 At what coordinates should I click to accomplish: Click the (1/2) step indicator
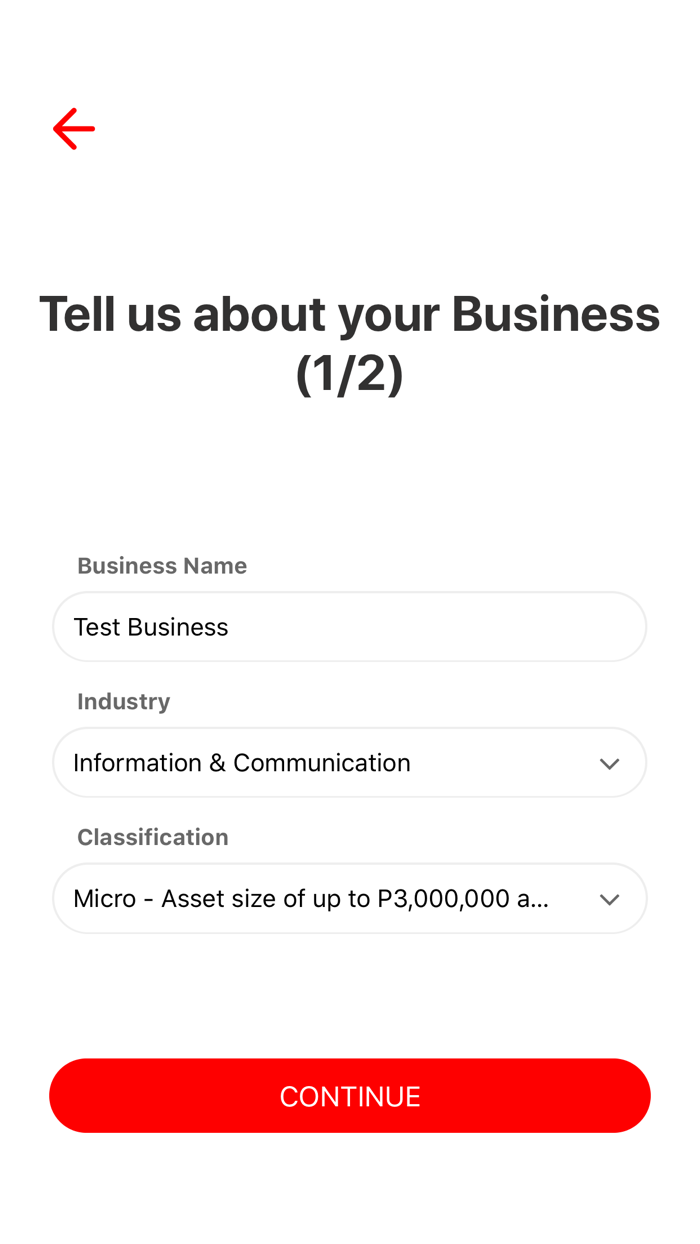[x=349, y=374]
